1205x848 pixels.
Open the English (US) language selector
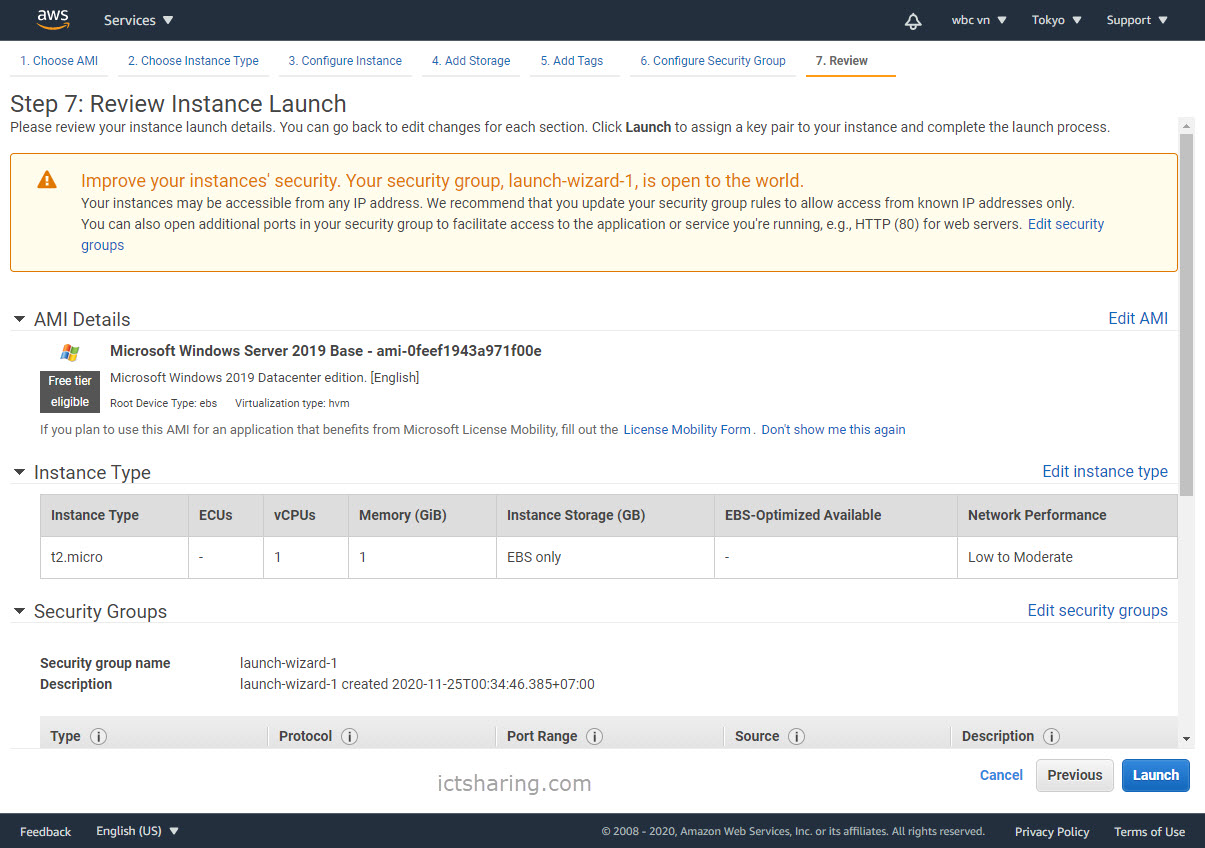[137, 831]
